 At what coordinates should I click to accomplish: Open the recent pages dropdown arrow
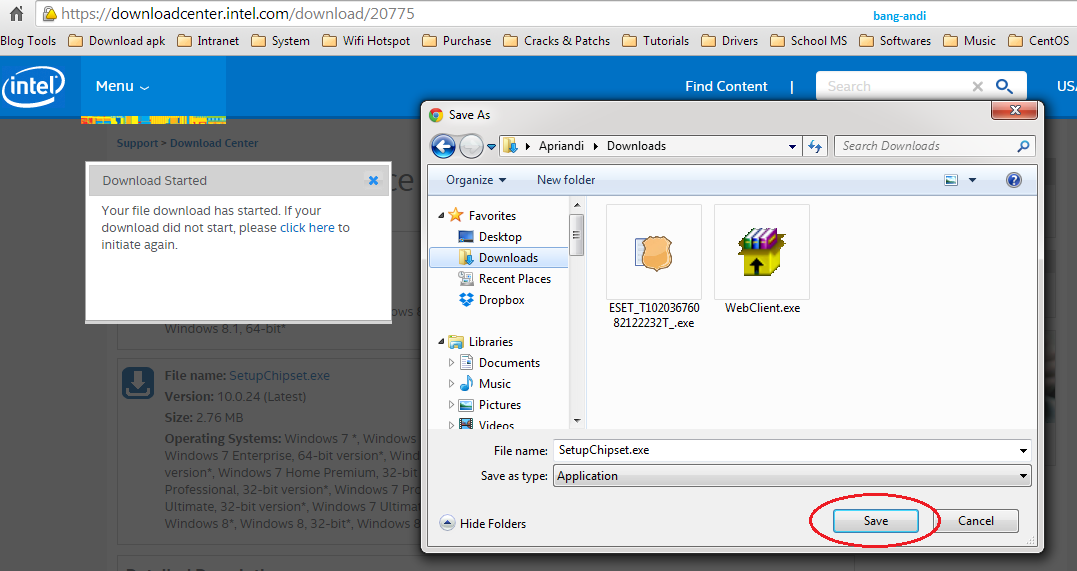[491, 146]
